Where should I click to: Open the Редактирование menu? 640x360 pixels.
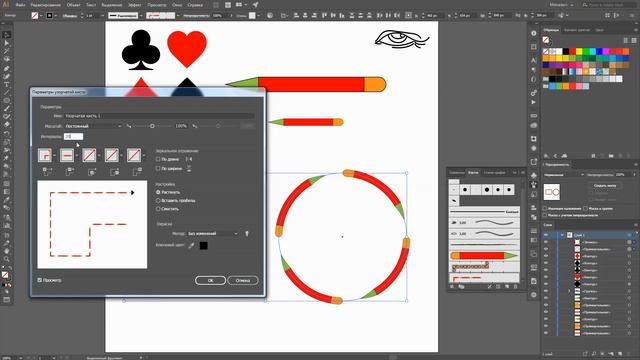click(46, 5)
